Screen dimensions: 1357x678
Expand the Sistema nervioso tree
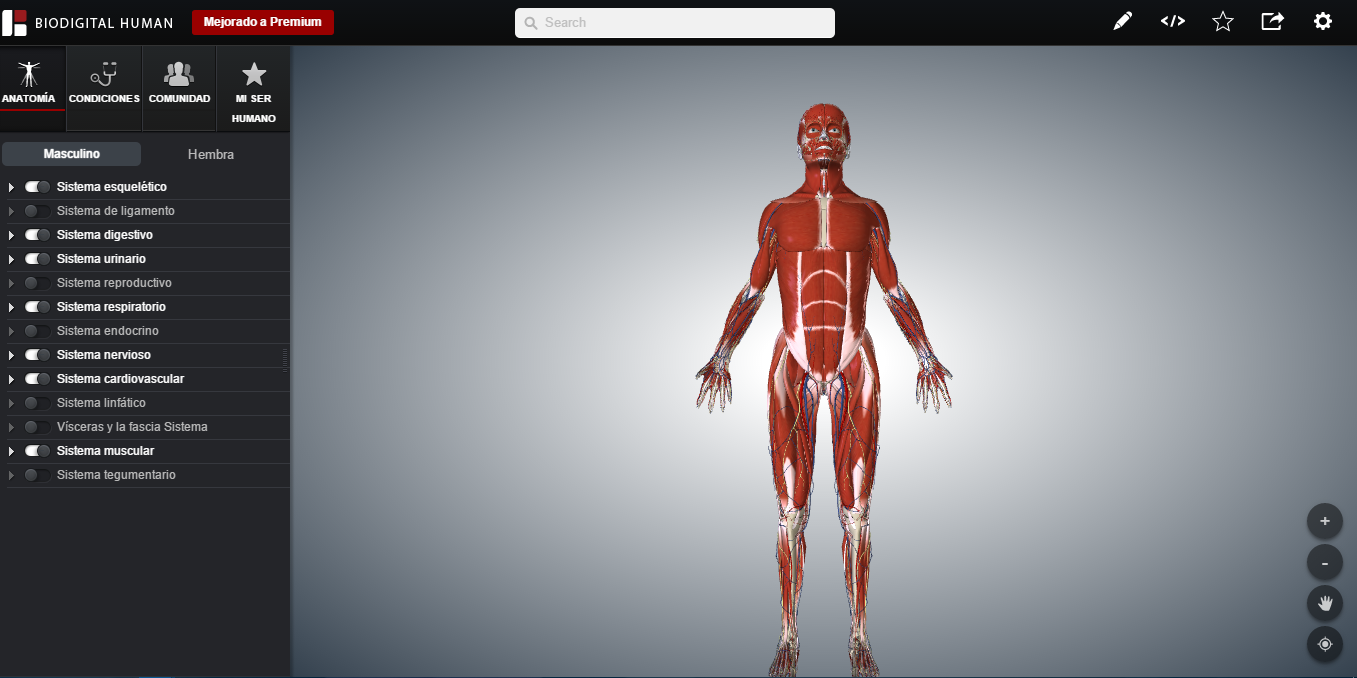(11, 355)
